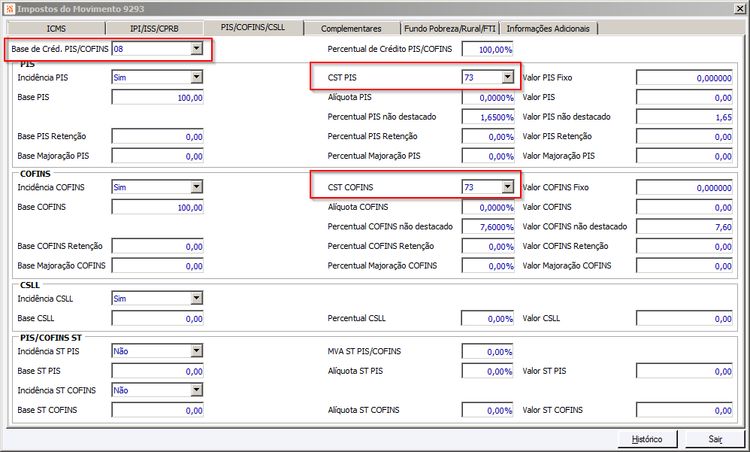Click the Valor Majoração PIS field
Screen dimensions: 750x452
[x=684, y=156]
